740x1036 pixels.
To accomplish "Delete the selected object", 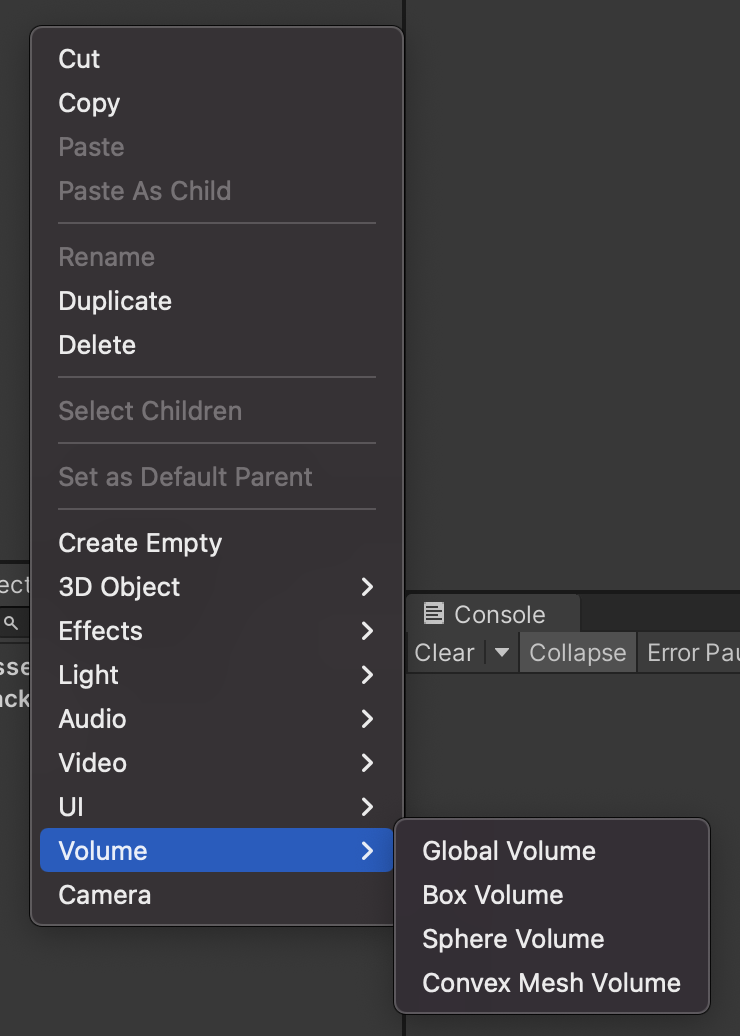I will coord(97,345).
